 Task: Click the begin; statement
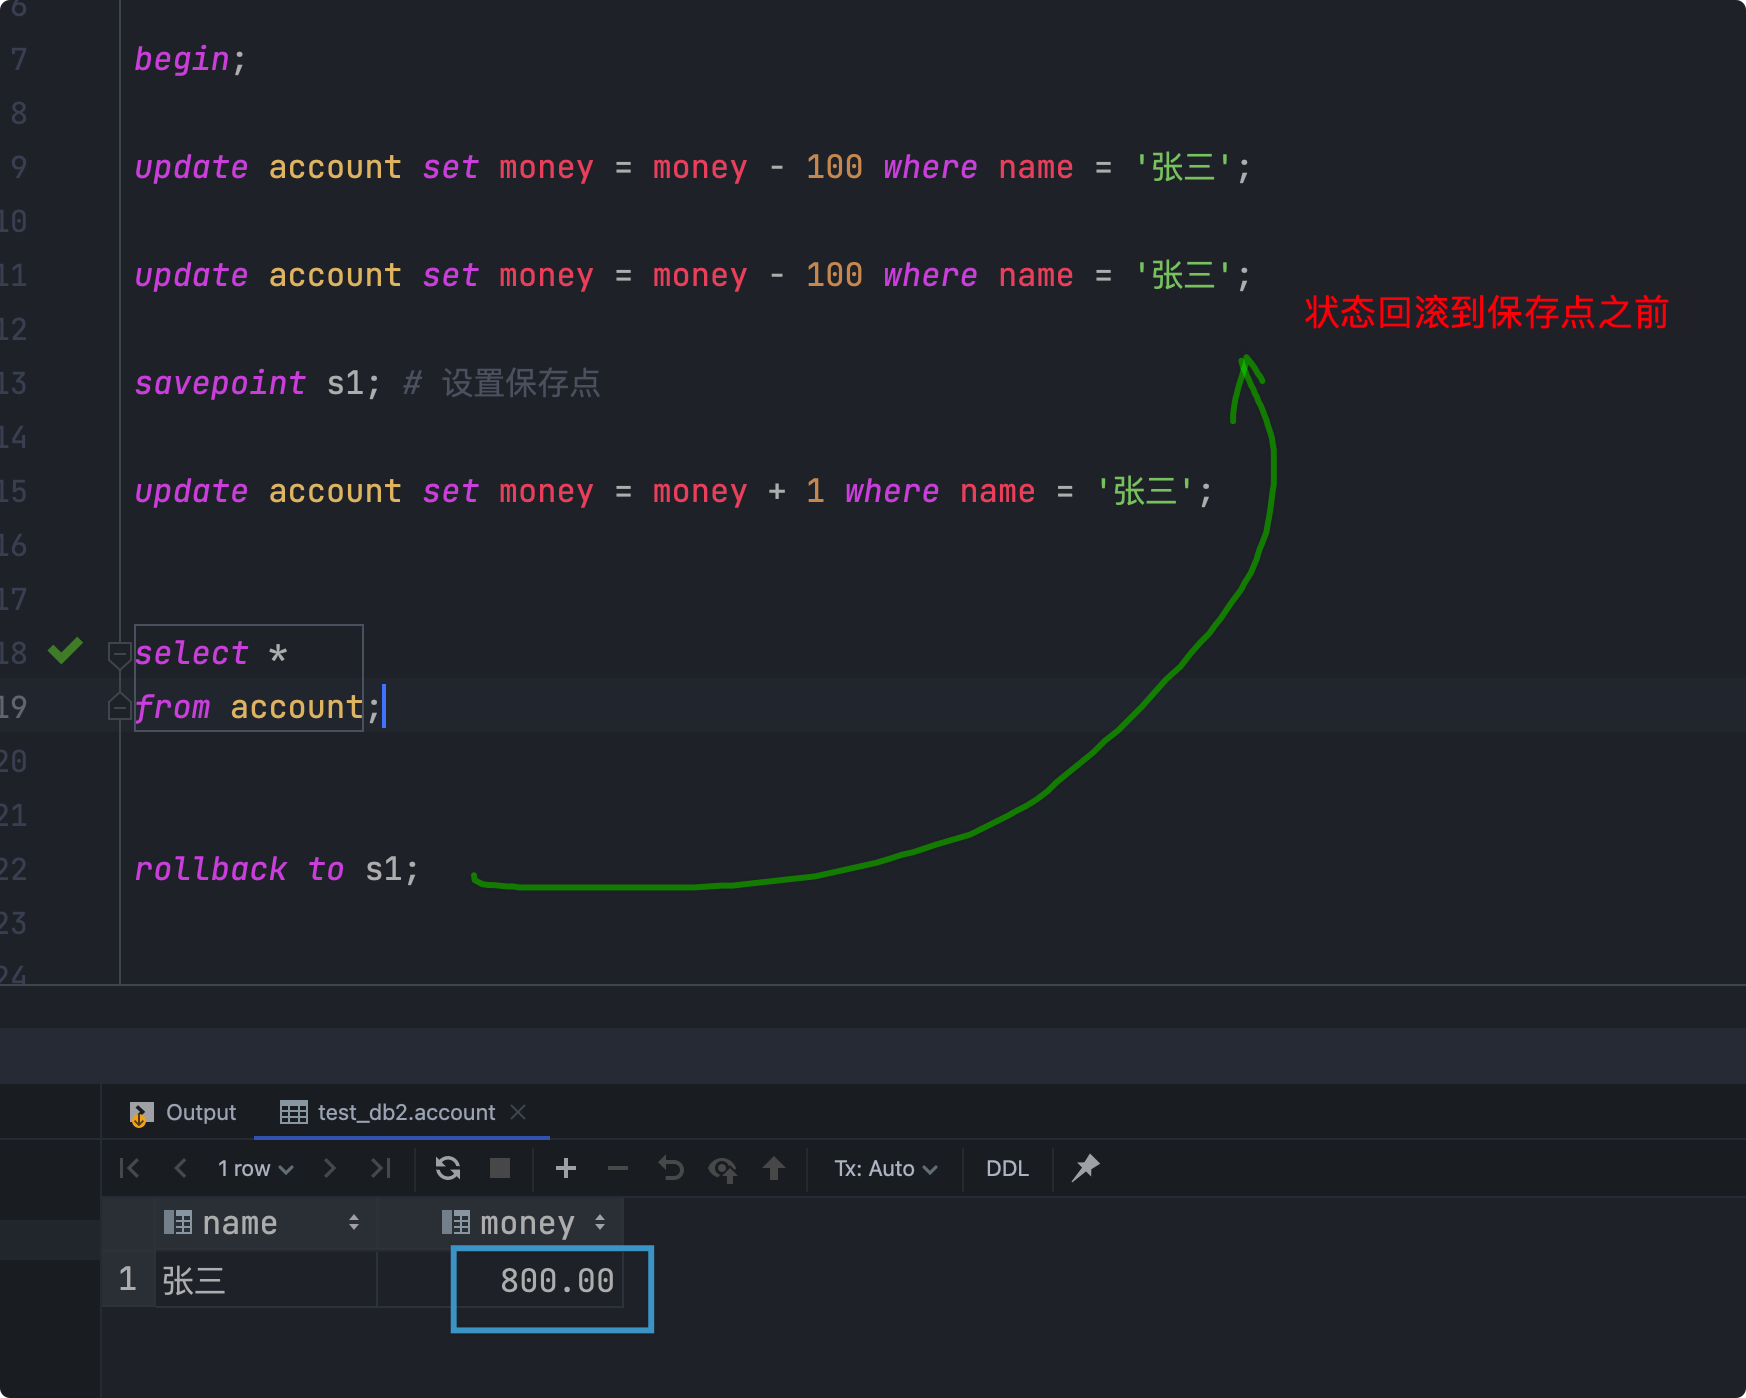click(190, 60)
